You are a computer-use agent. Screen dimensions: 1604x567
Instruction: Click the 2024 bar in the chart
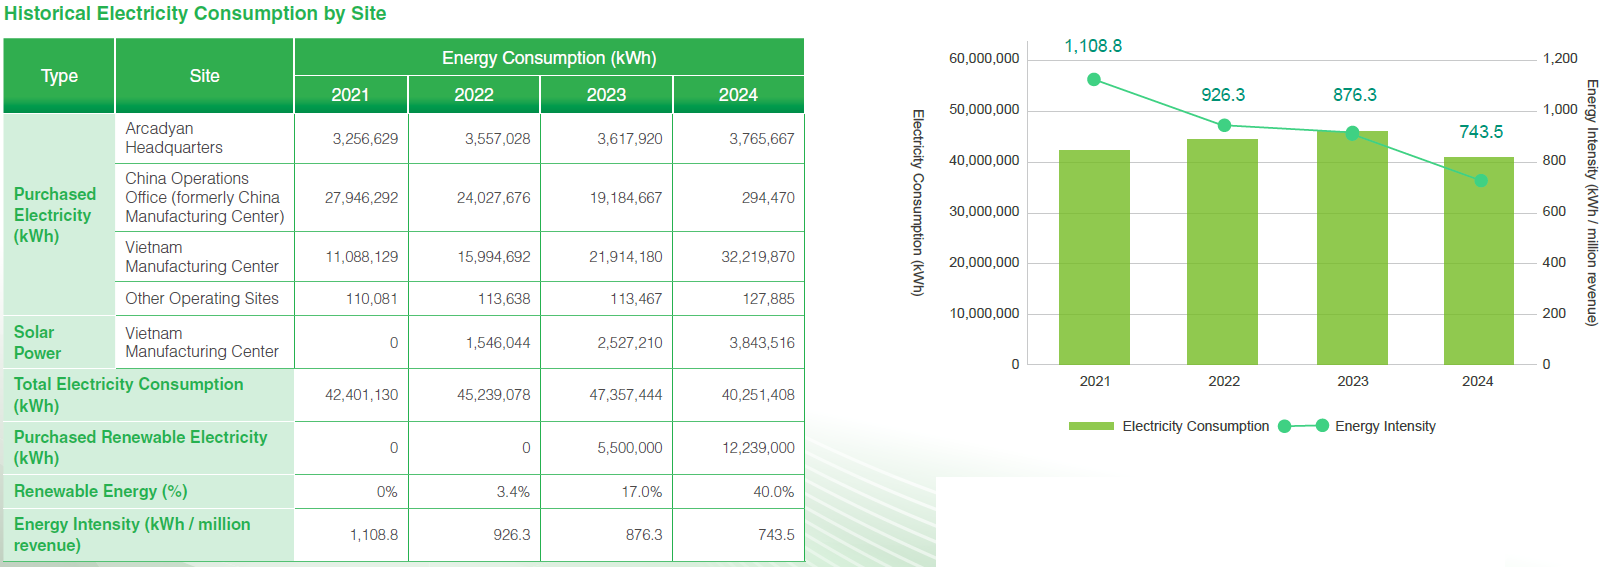pyautogui.click(x=1478, y=265)
